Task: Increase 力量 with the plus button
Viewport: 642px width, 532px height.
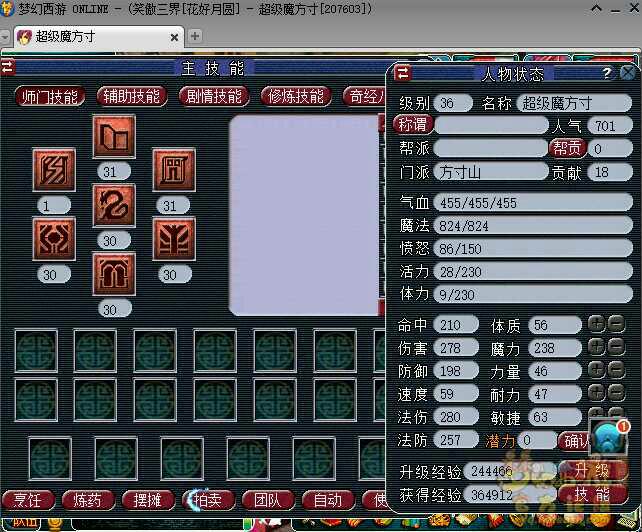Action: (x=597, y=370)
